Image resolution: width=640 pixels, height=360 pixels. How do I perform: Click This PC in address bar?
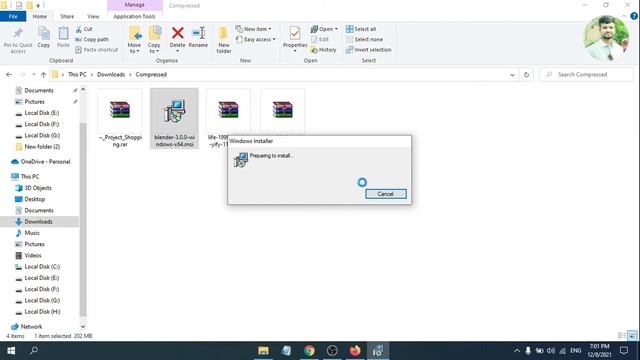[x=77, y=75]
